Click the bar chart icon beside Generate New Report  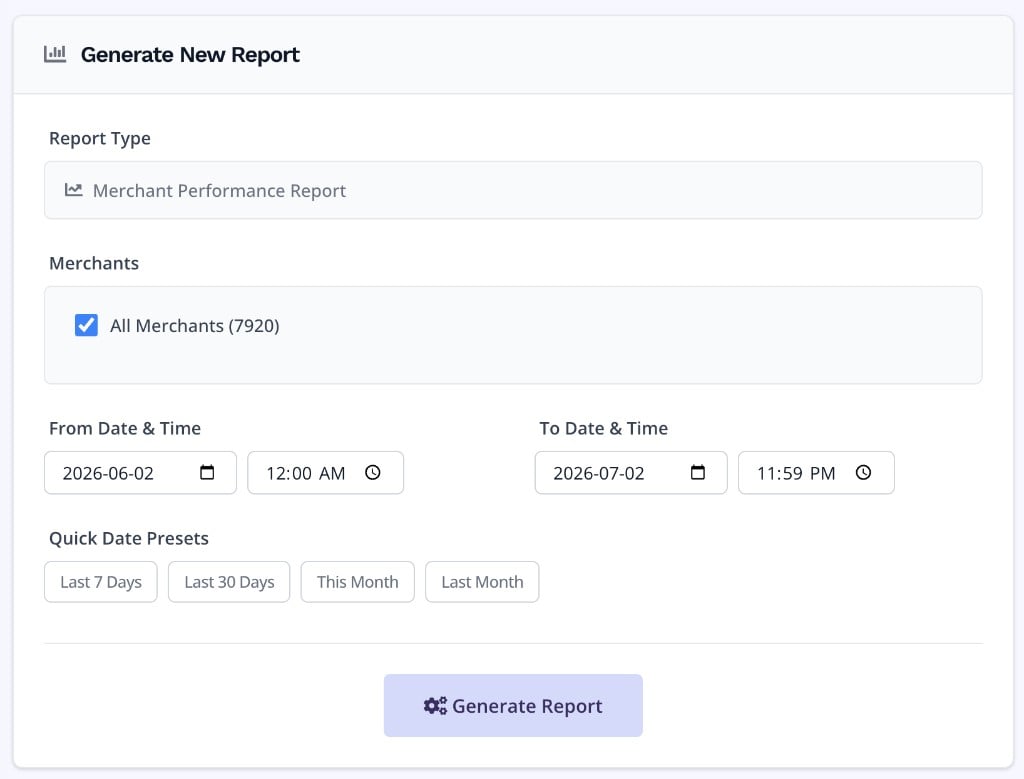pyautogui.click(x=55, y=54)
